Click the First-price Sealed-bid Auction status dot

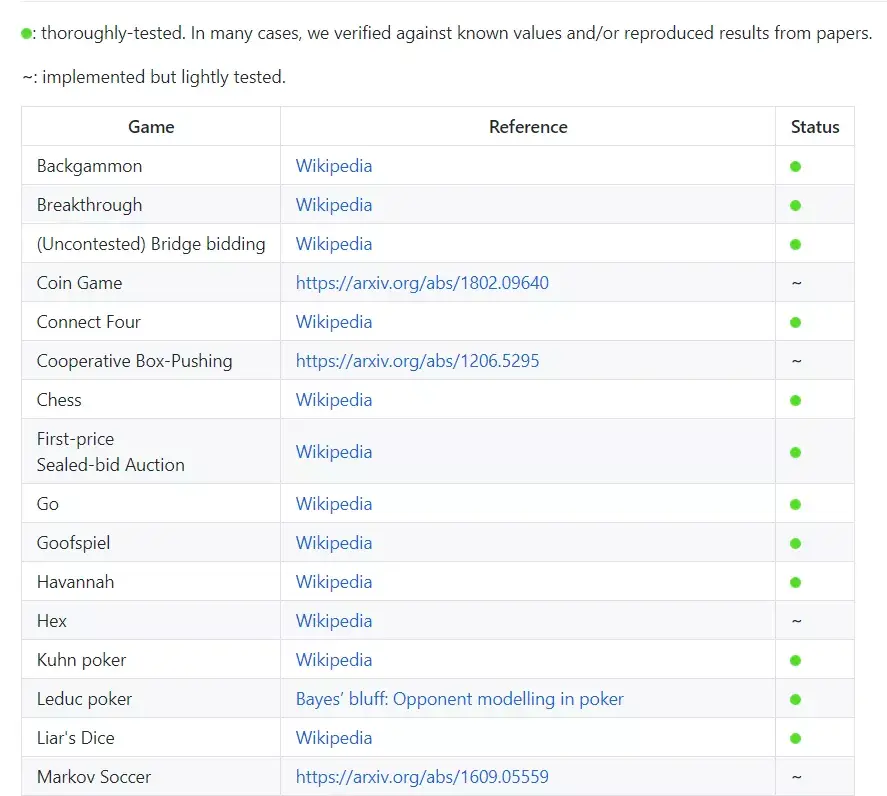point(796,453)
